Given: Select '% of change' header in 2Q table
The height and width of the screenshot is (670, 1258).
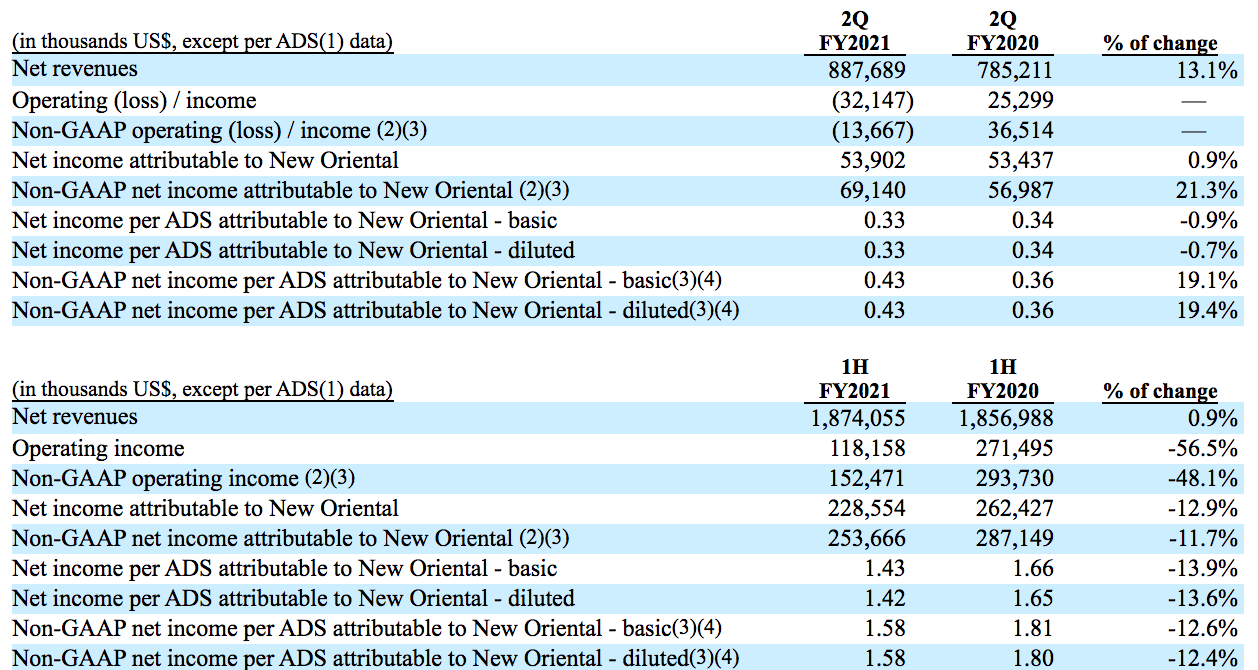Looking at the screenshot, I should pos(1160,43).
